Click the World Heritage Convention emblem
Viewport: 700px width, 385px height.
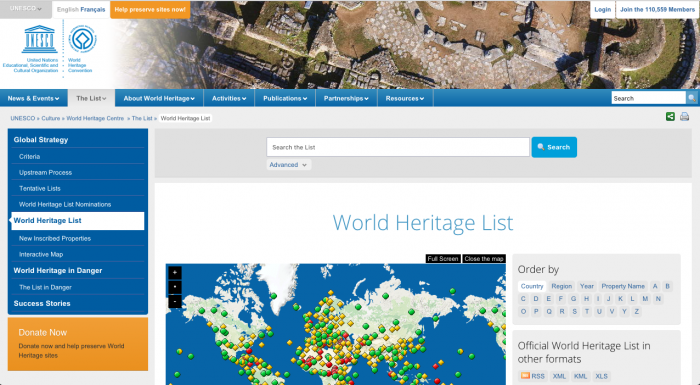pyautogui.click(x=83, y=39)
